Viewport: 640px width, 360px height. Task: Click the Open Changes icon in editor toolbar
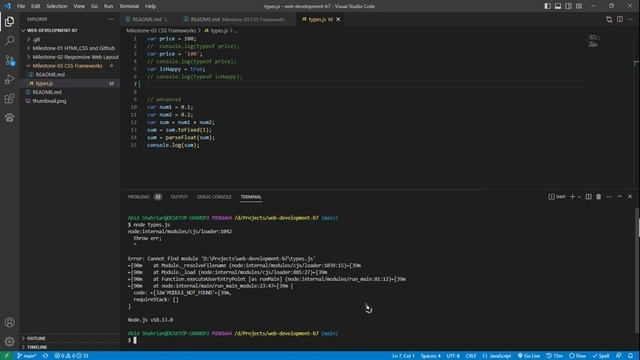tap(609, 19)
